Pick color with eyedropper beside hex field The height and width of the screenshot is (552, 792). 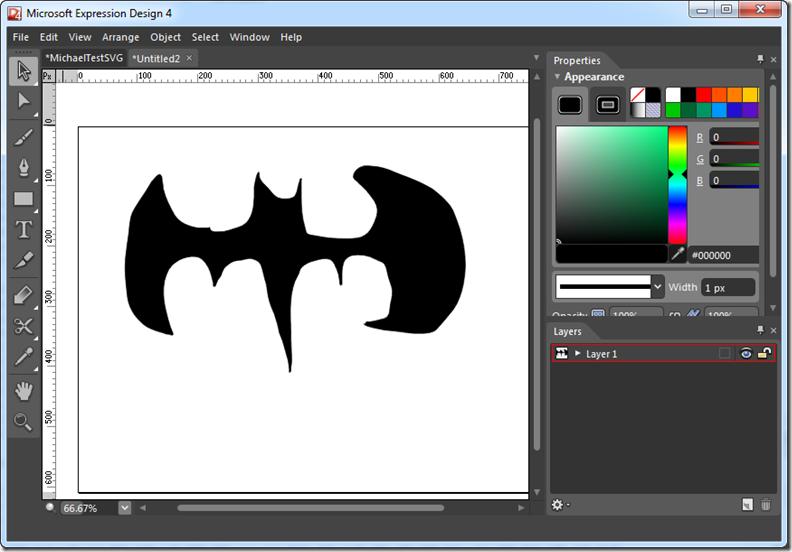click(x=677, y=254)
